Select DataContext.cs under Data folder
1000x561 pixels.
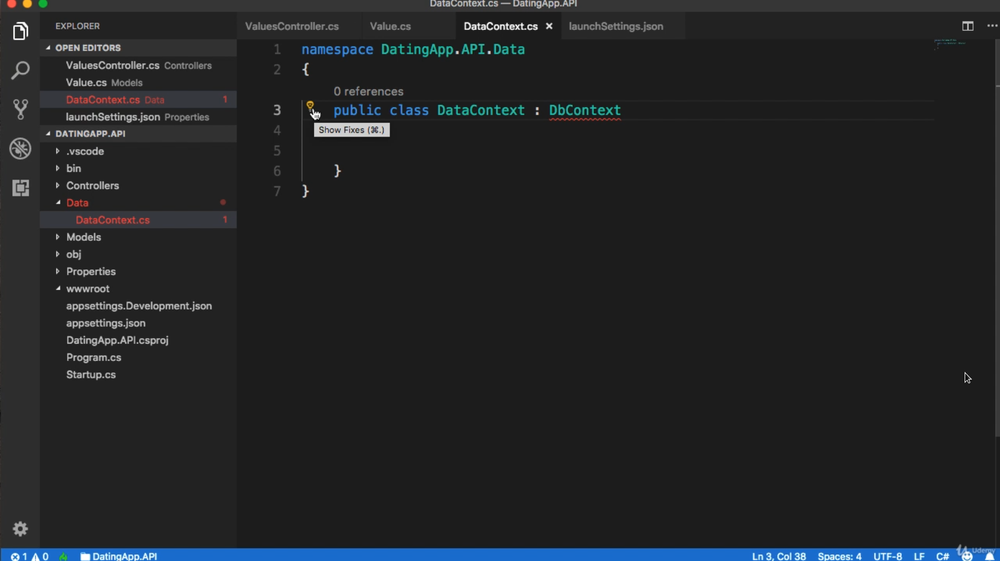pos(138,220)
